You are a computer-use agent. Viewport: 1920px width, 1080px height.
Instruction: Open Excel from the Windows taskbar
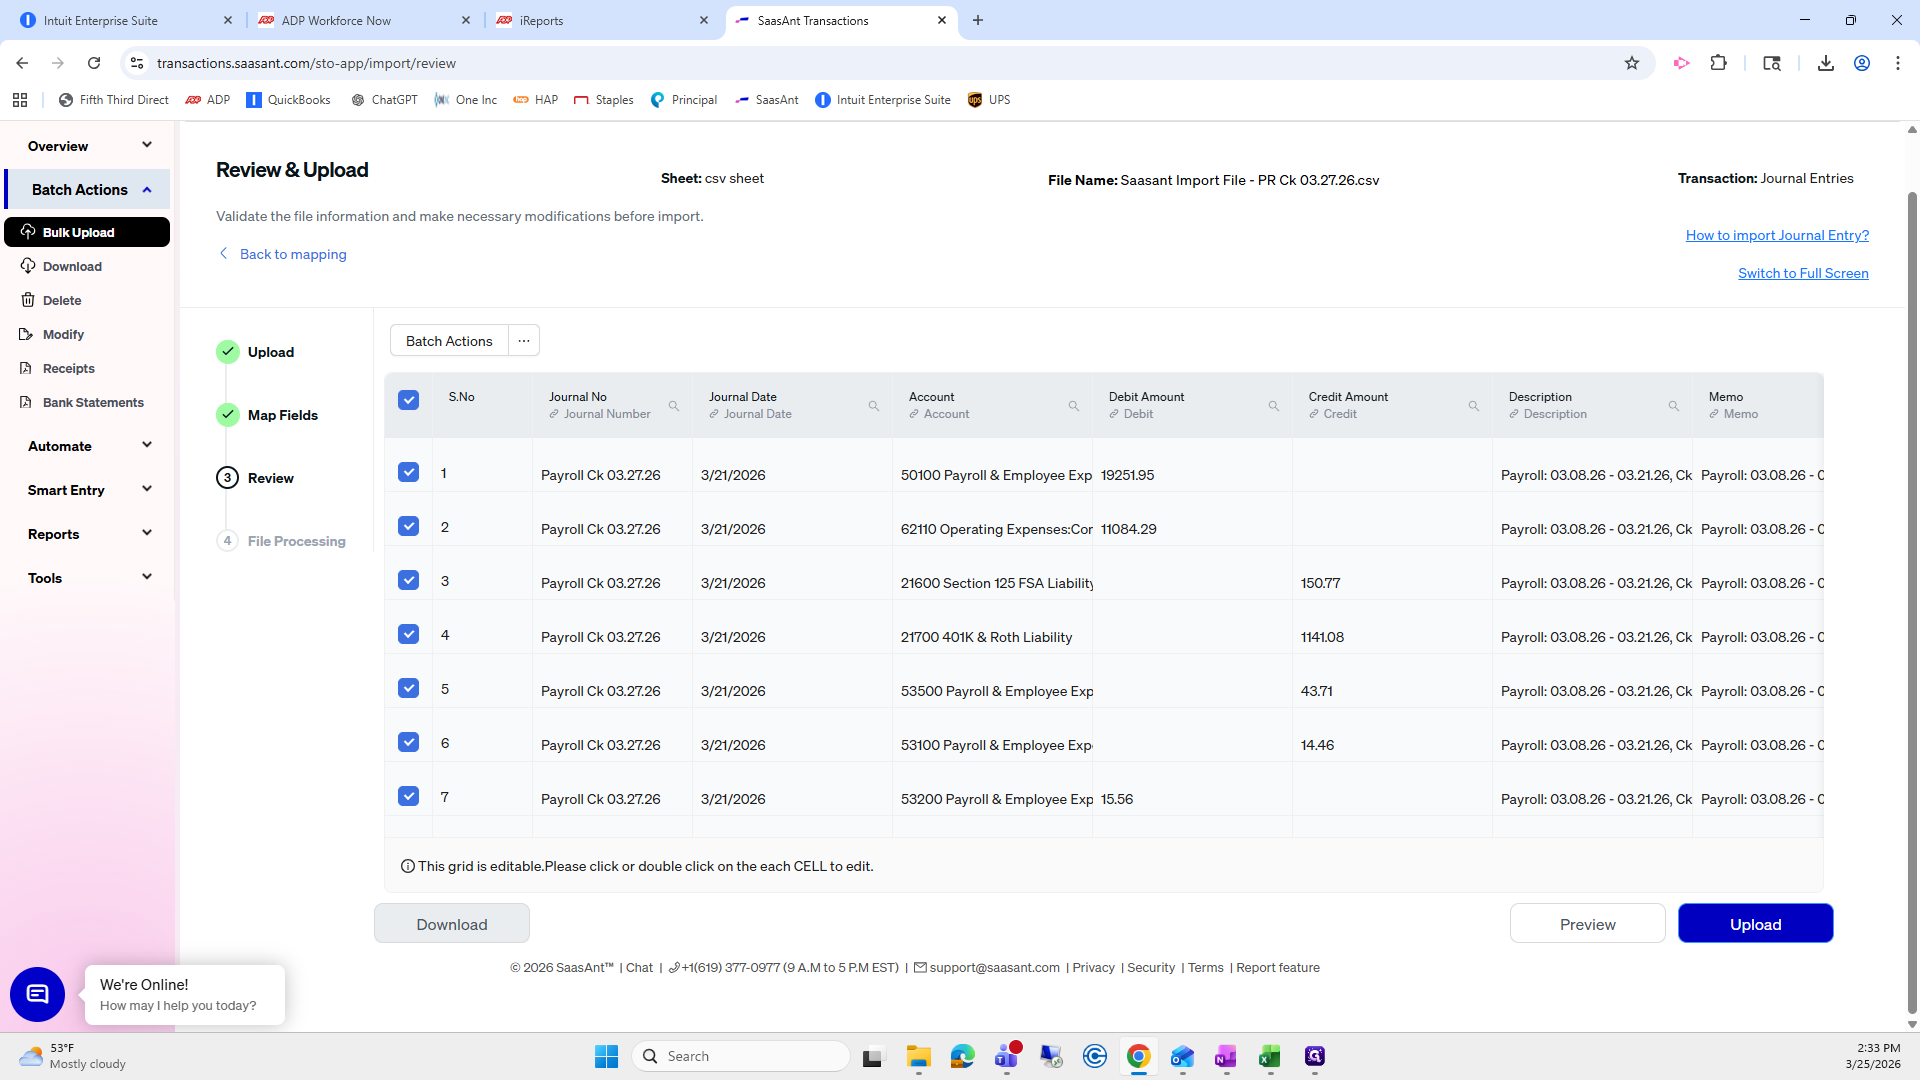click(x=1270, y=1056)
